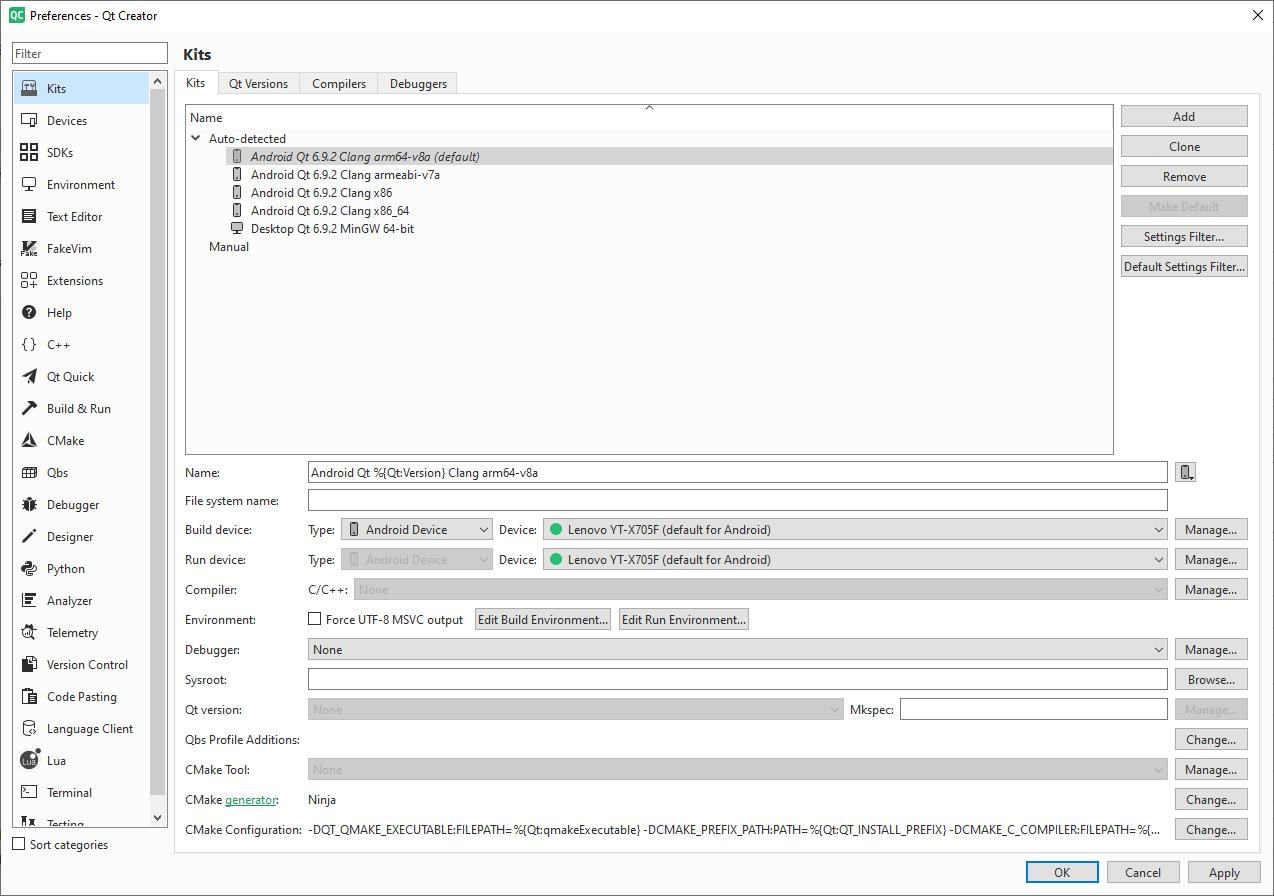Enable Force UTF-8 MSVC output checkbox
The image size is (1274, 896).
pos(315,620)
